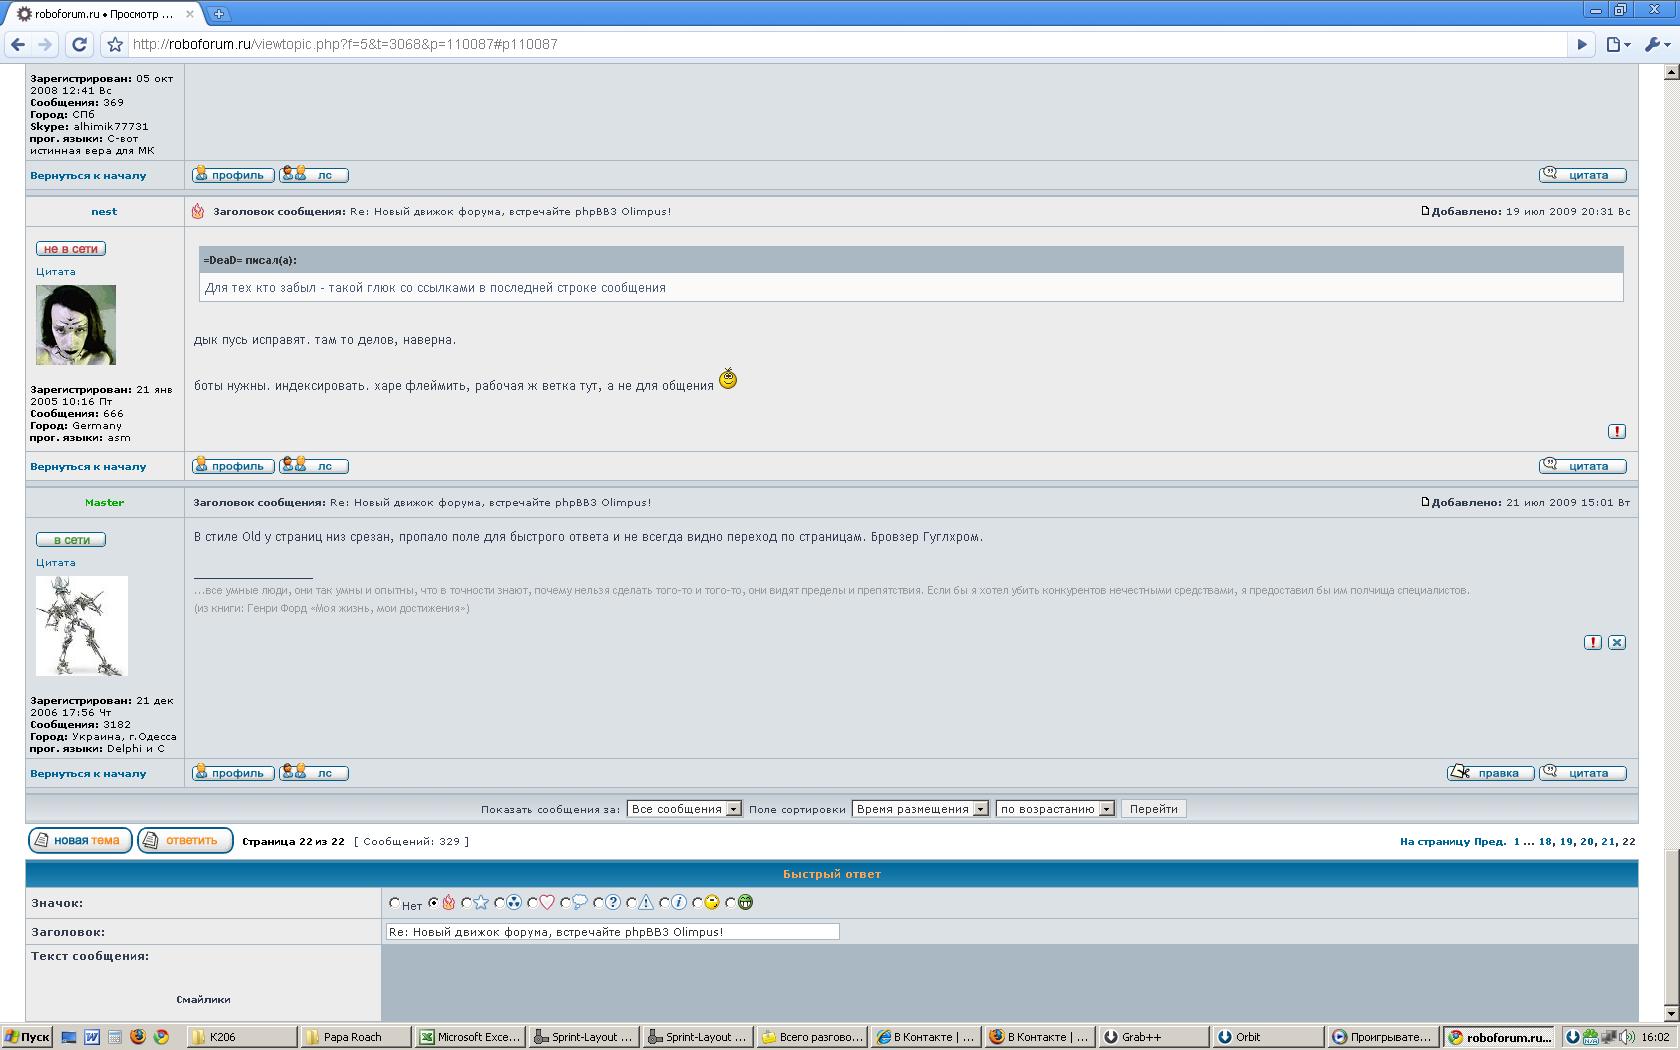Open nest's profile via 'профиль' button
The image size is (1680, 1050).
[233, 466]
